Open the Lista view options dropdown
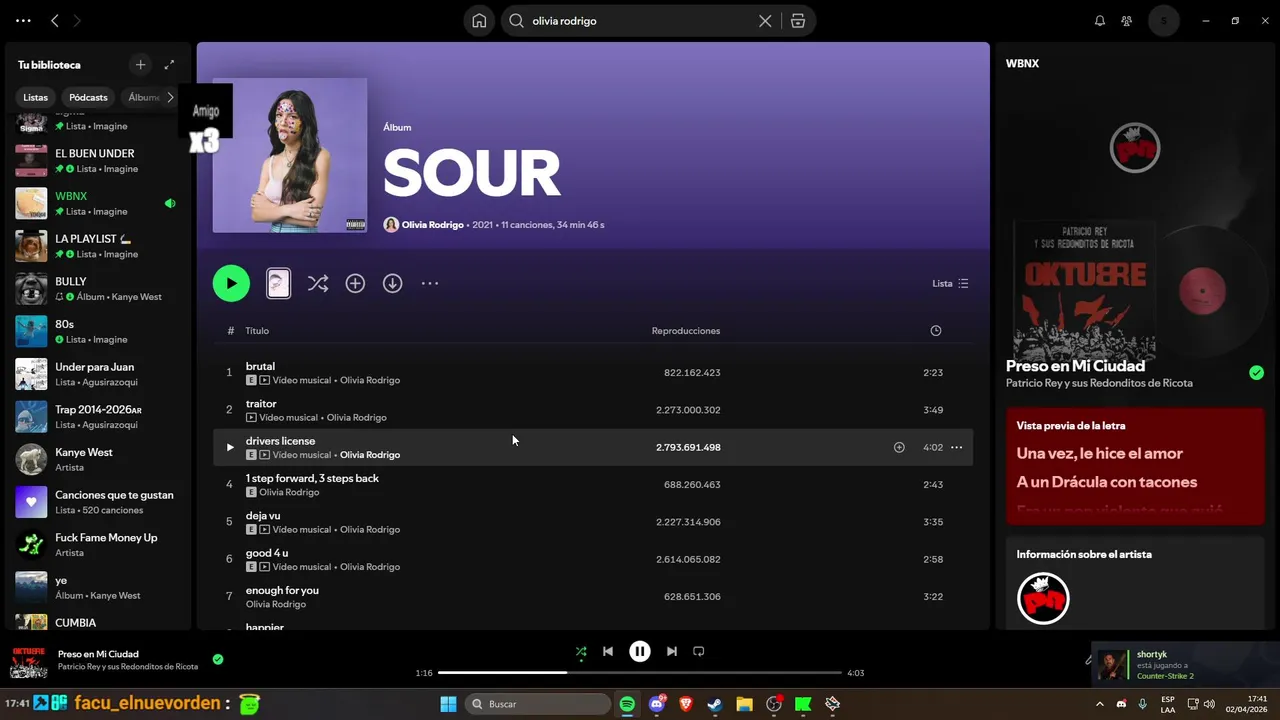This screenshot has height=720, width=1280. 950,283
